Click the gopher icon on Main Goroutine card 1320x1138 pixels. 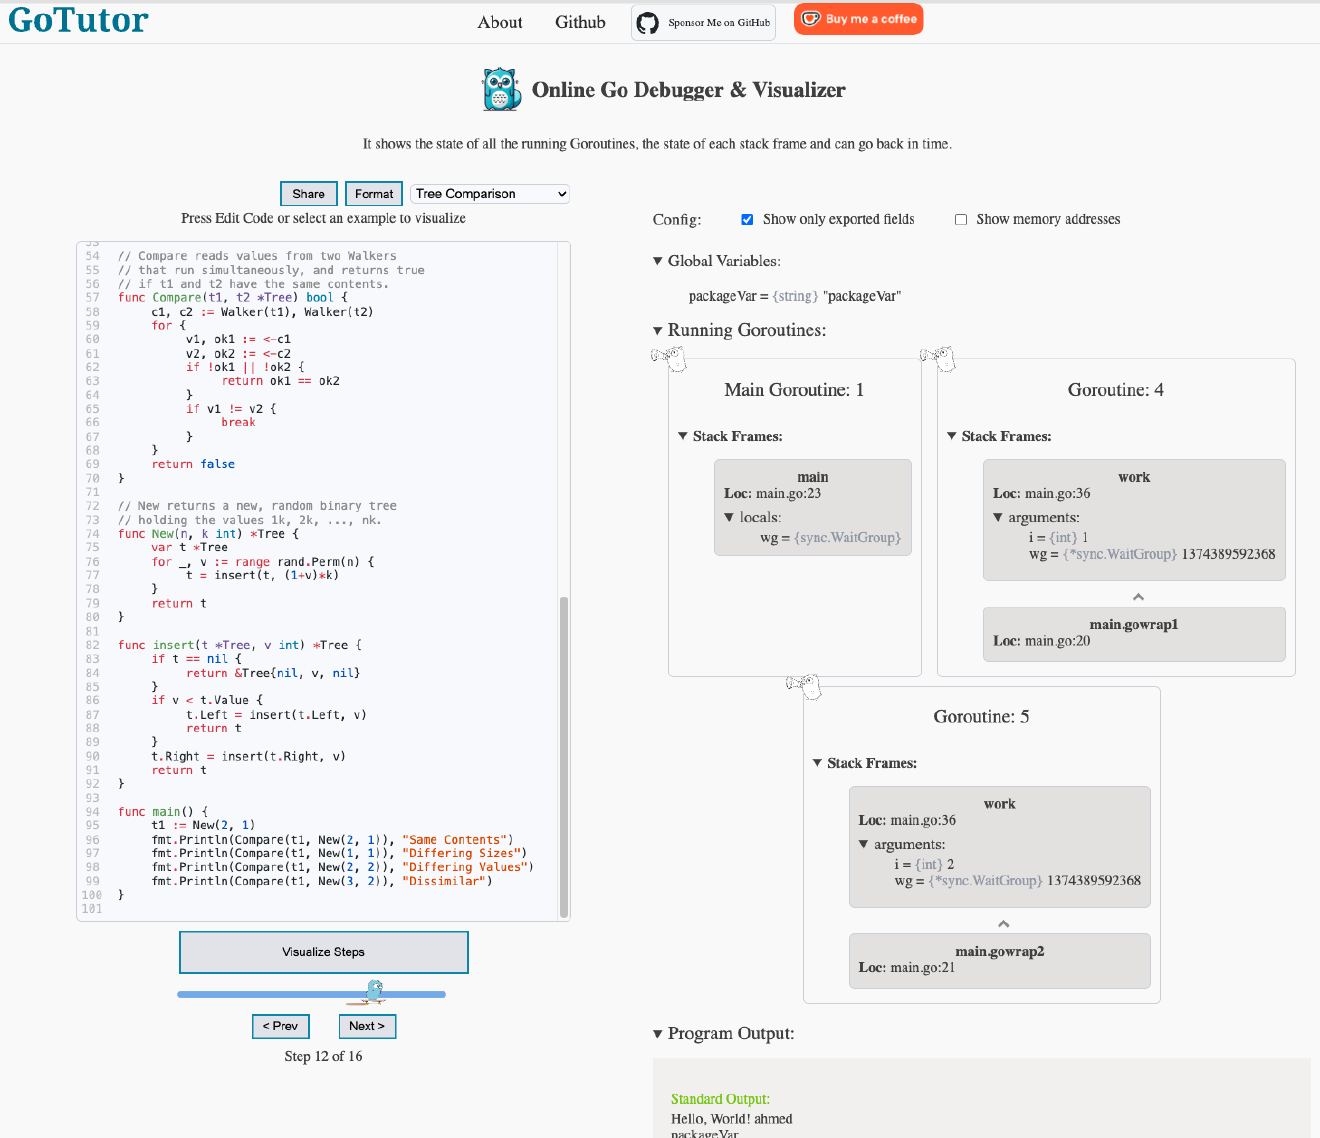coord(669,357)
